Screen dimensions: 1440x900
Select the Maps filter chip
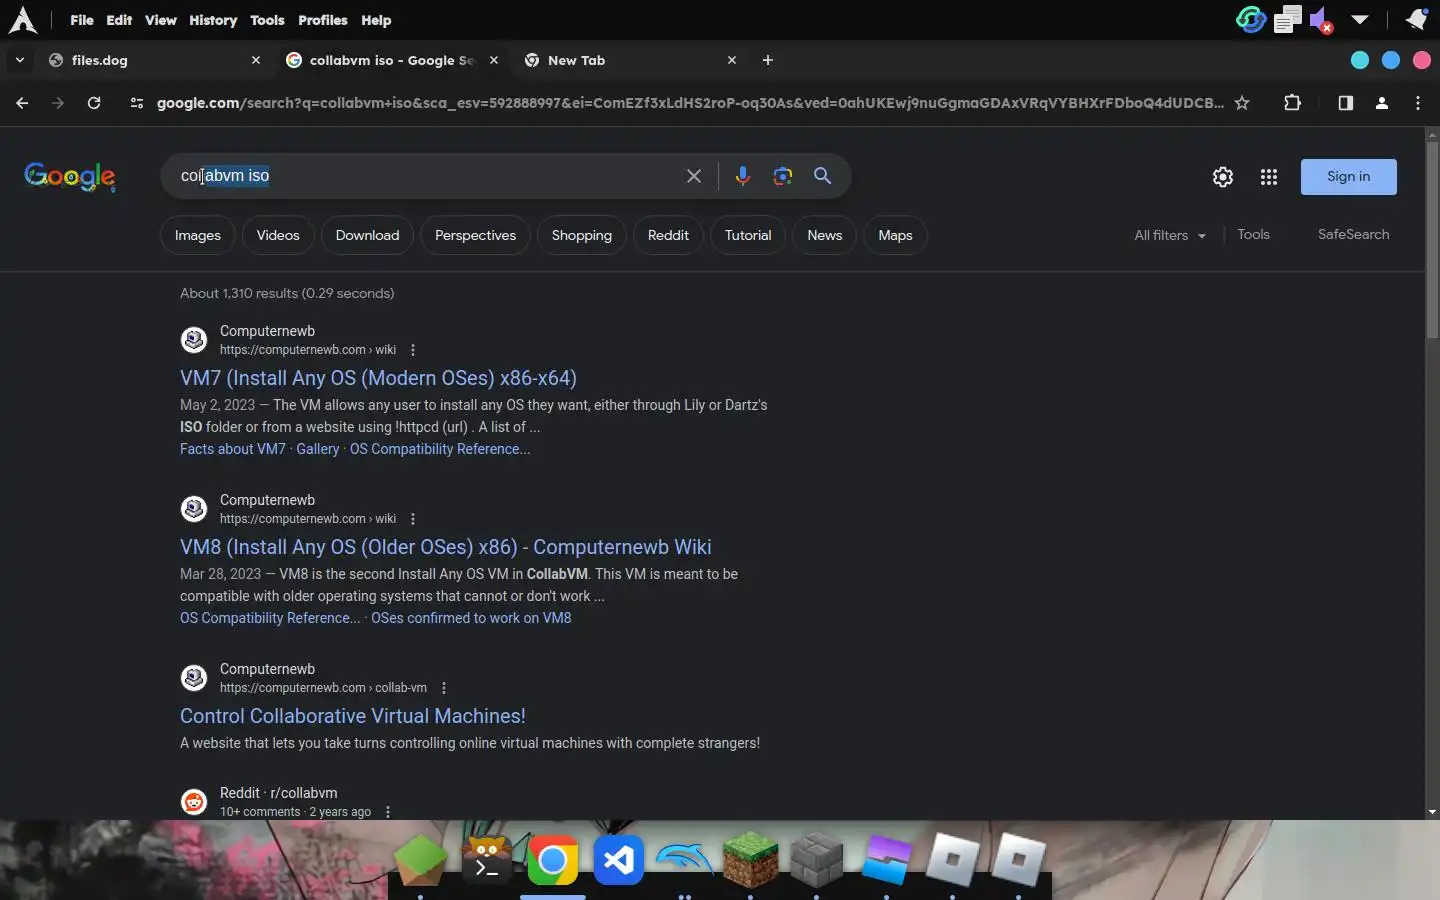click(x=895, y=235)
